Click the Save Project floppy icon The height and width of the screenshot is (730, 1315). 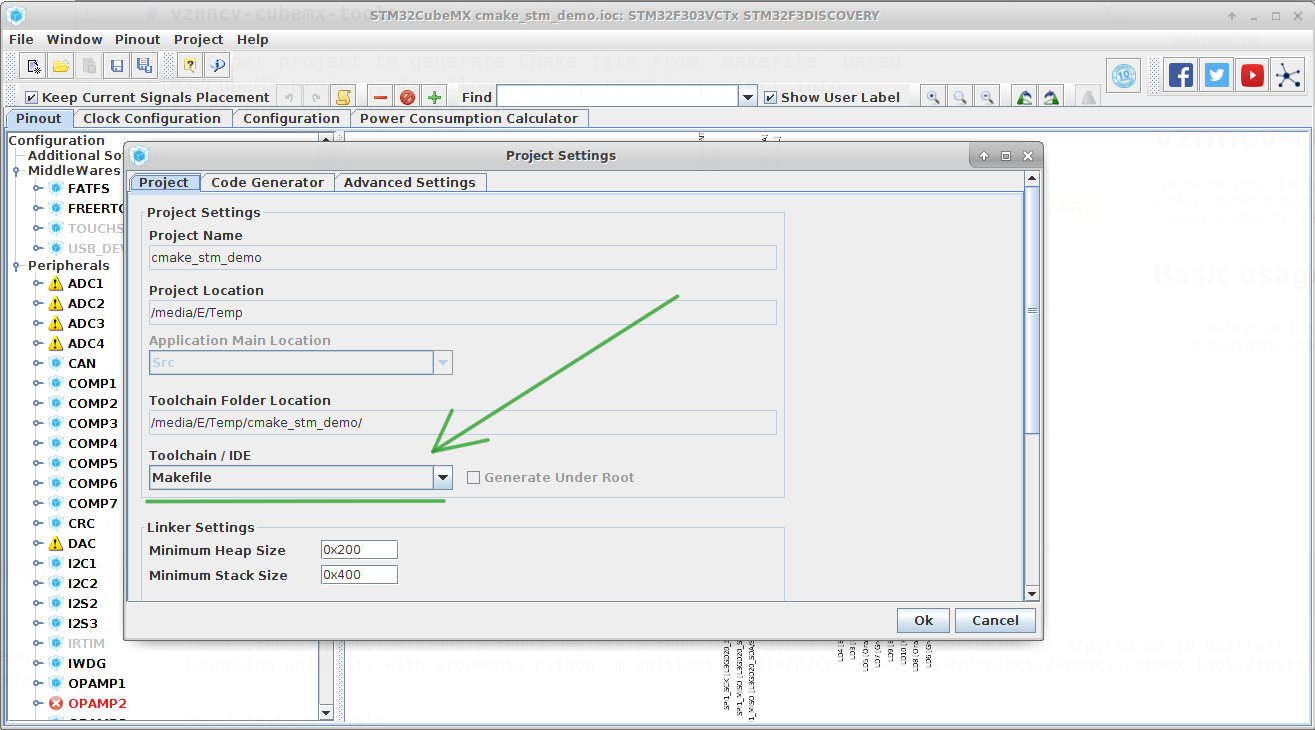pos(117,66)
